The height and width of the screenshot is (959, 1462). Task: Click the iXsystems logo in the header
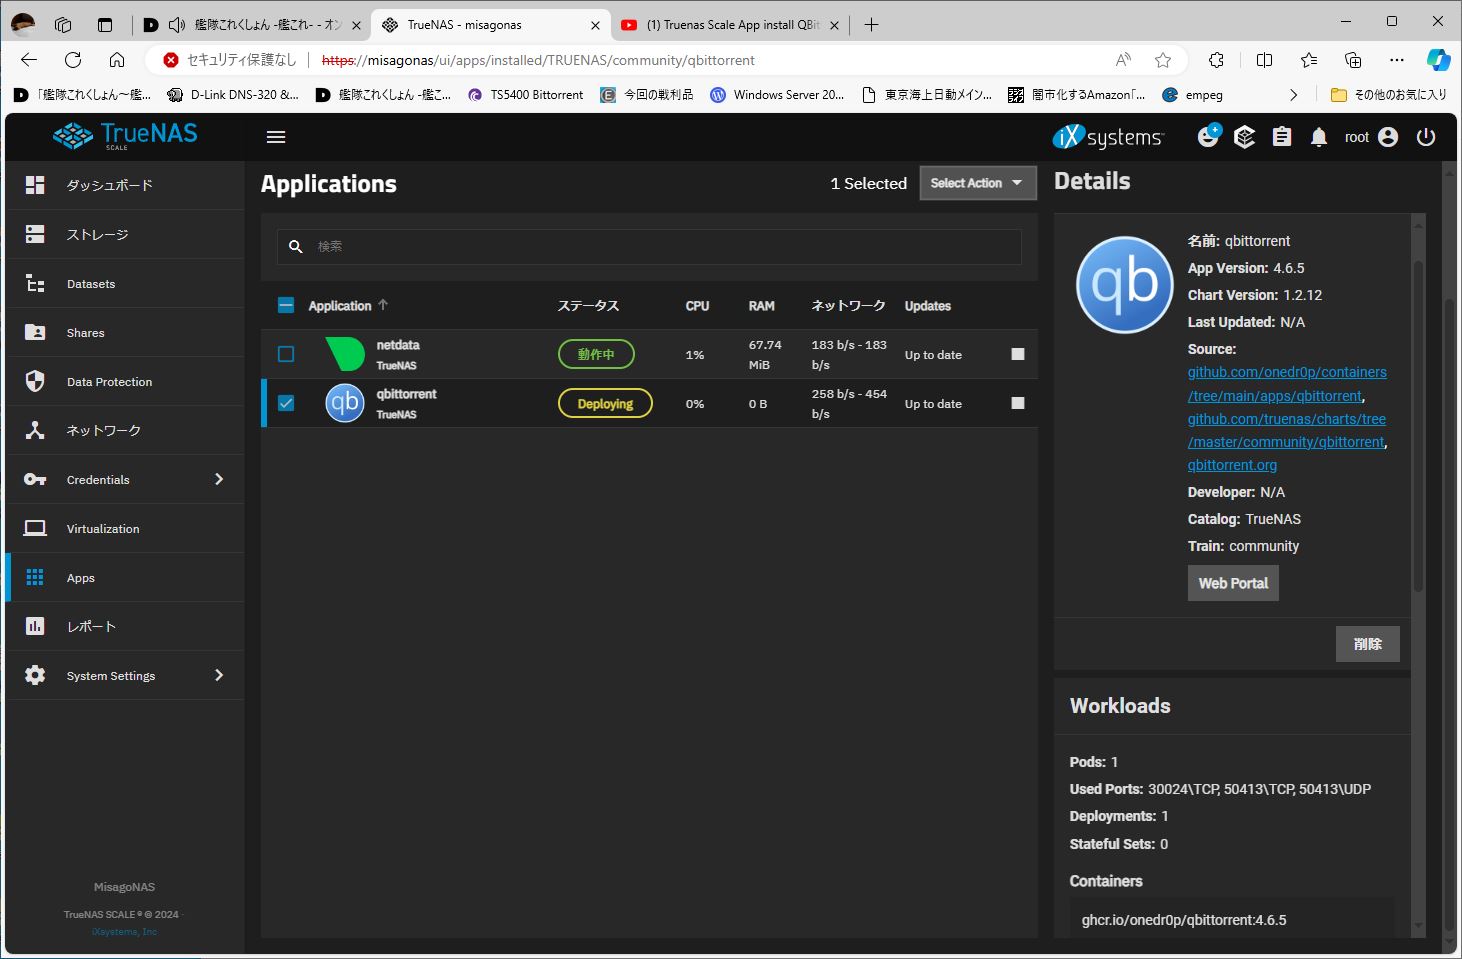pos(1108,137)
